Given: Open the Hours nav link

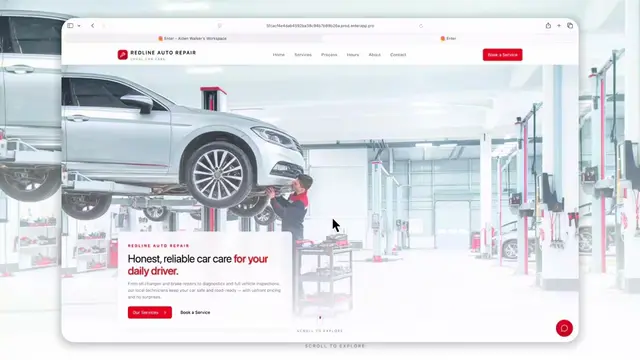Looking at the screenshot, I should pos(353,55).
